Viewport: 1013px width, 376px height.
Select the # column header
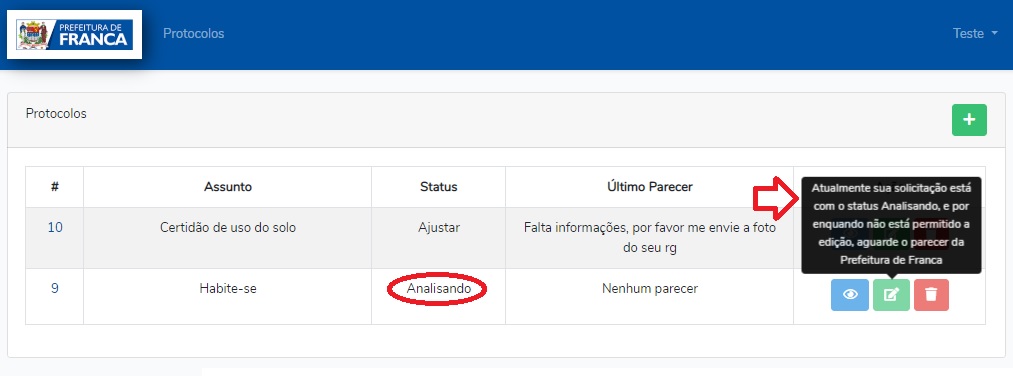[x=55, y=187]
